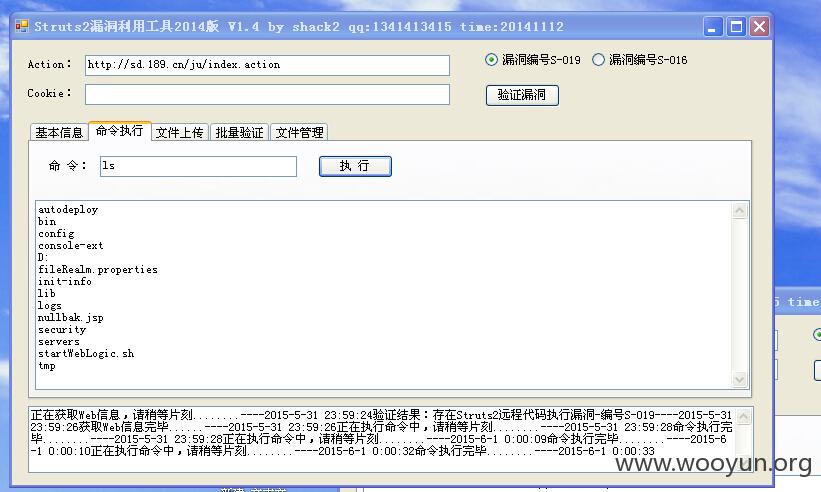Click output panel scrollbar up arrow
Viewport: 821px width, 492px height.
(x=739, y=211)
